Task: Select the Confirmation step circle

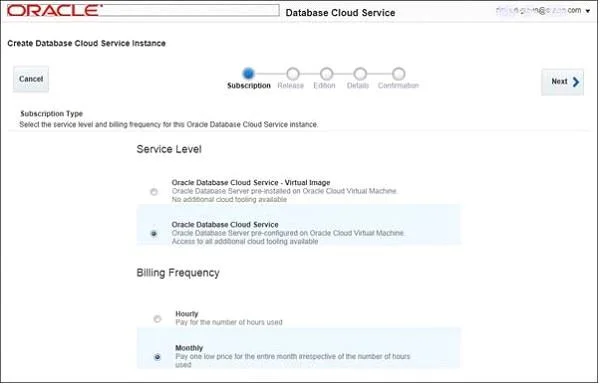Action: tap(398, 73)
